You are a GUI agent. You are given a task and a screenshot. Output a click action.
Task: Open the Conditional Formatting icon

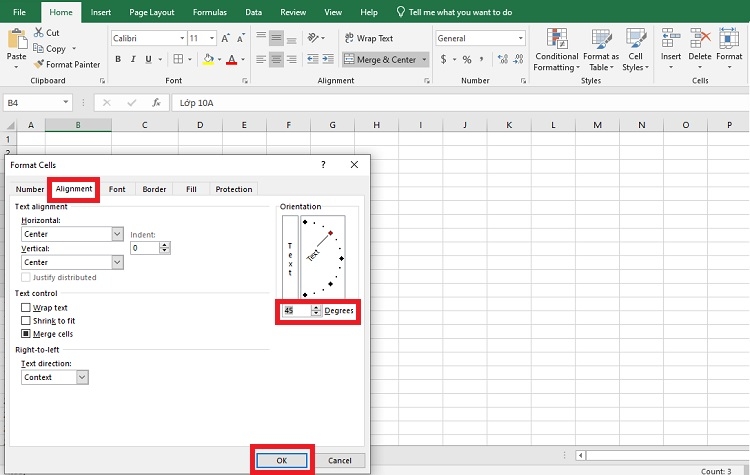tap(557, 39)
